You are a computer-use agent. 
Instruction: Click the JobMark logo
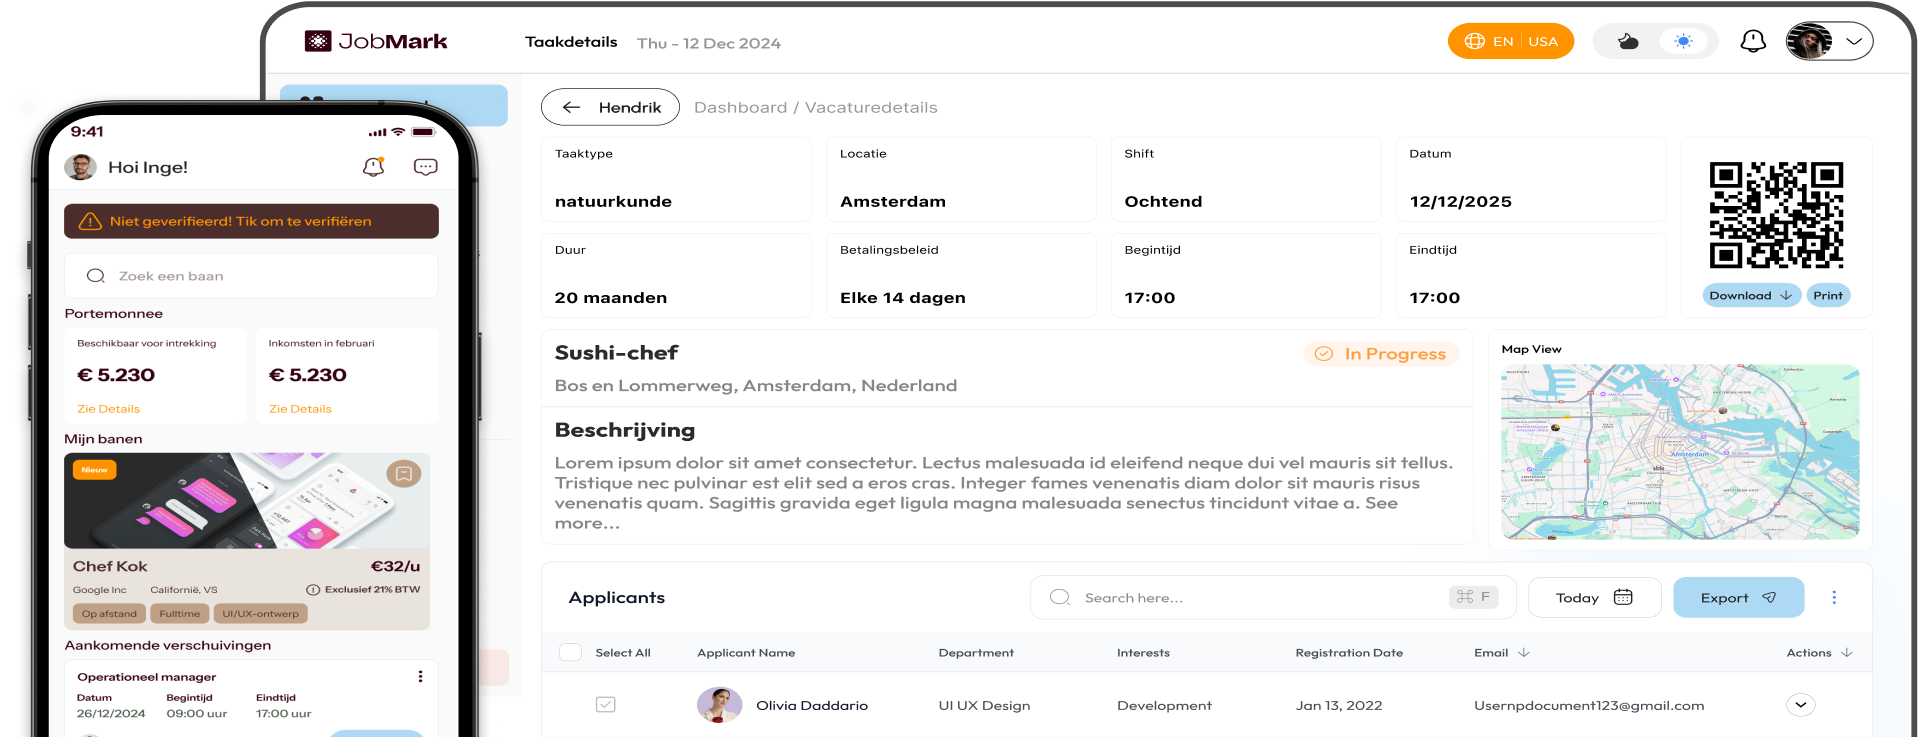coord(376,41)
